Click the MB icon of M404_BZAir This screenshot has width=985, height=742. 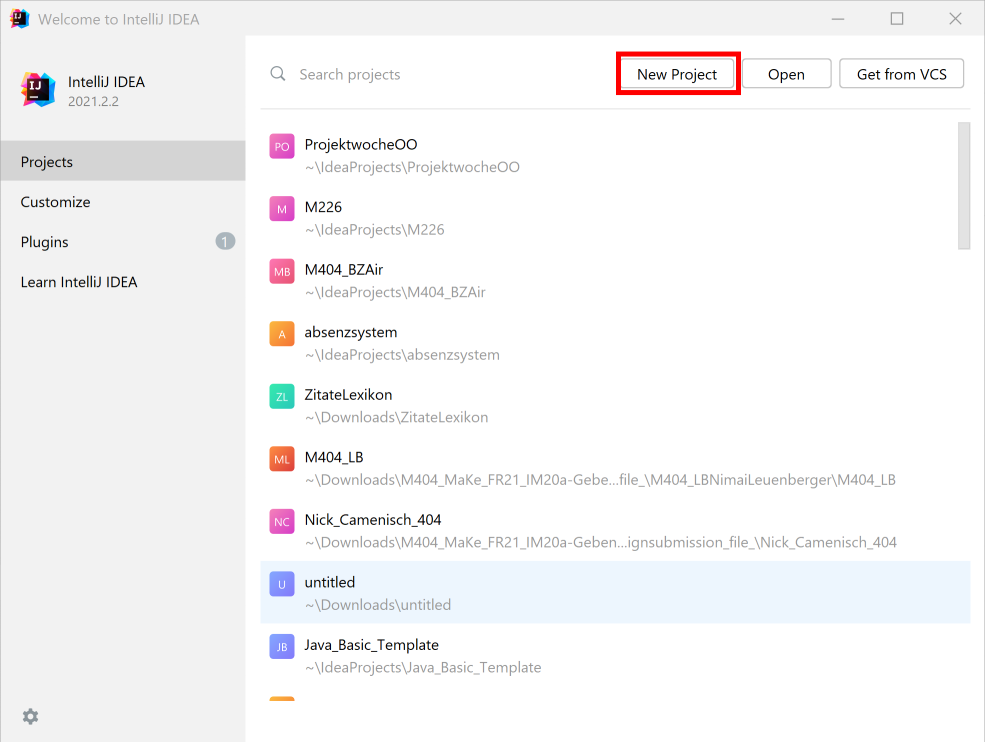coord(281,271)
